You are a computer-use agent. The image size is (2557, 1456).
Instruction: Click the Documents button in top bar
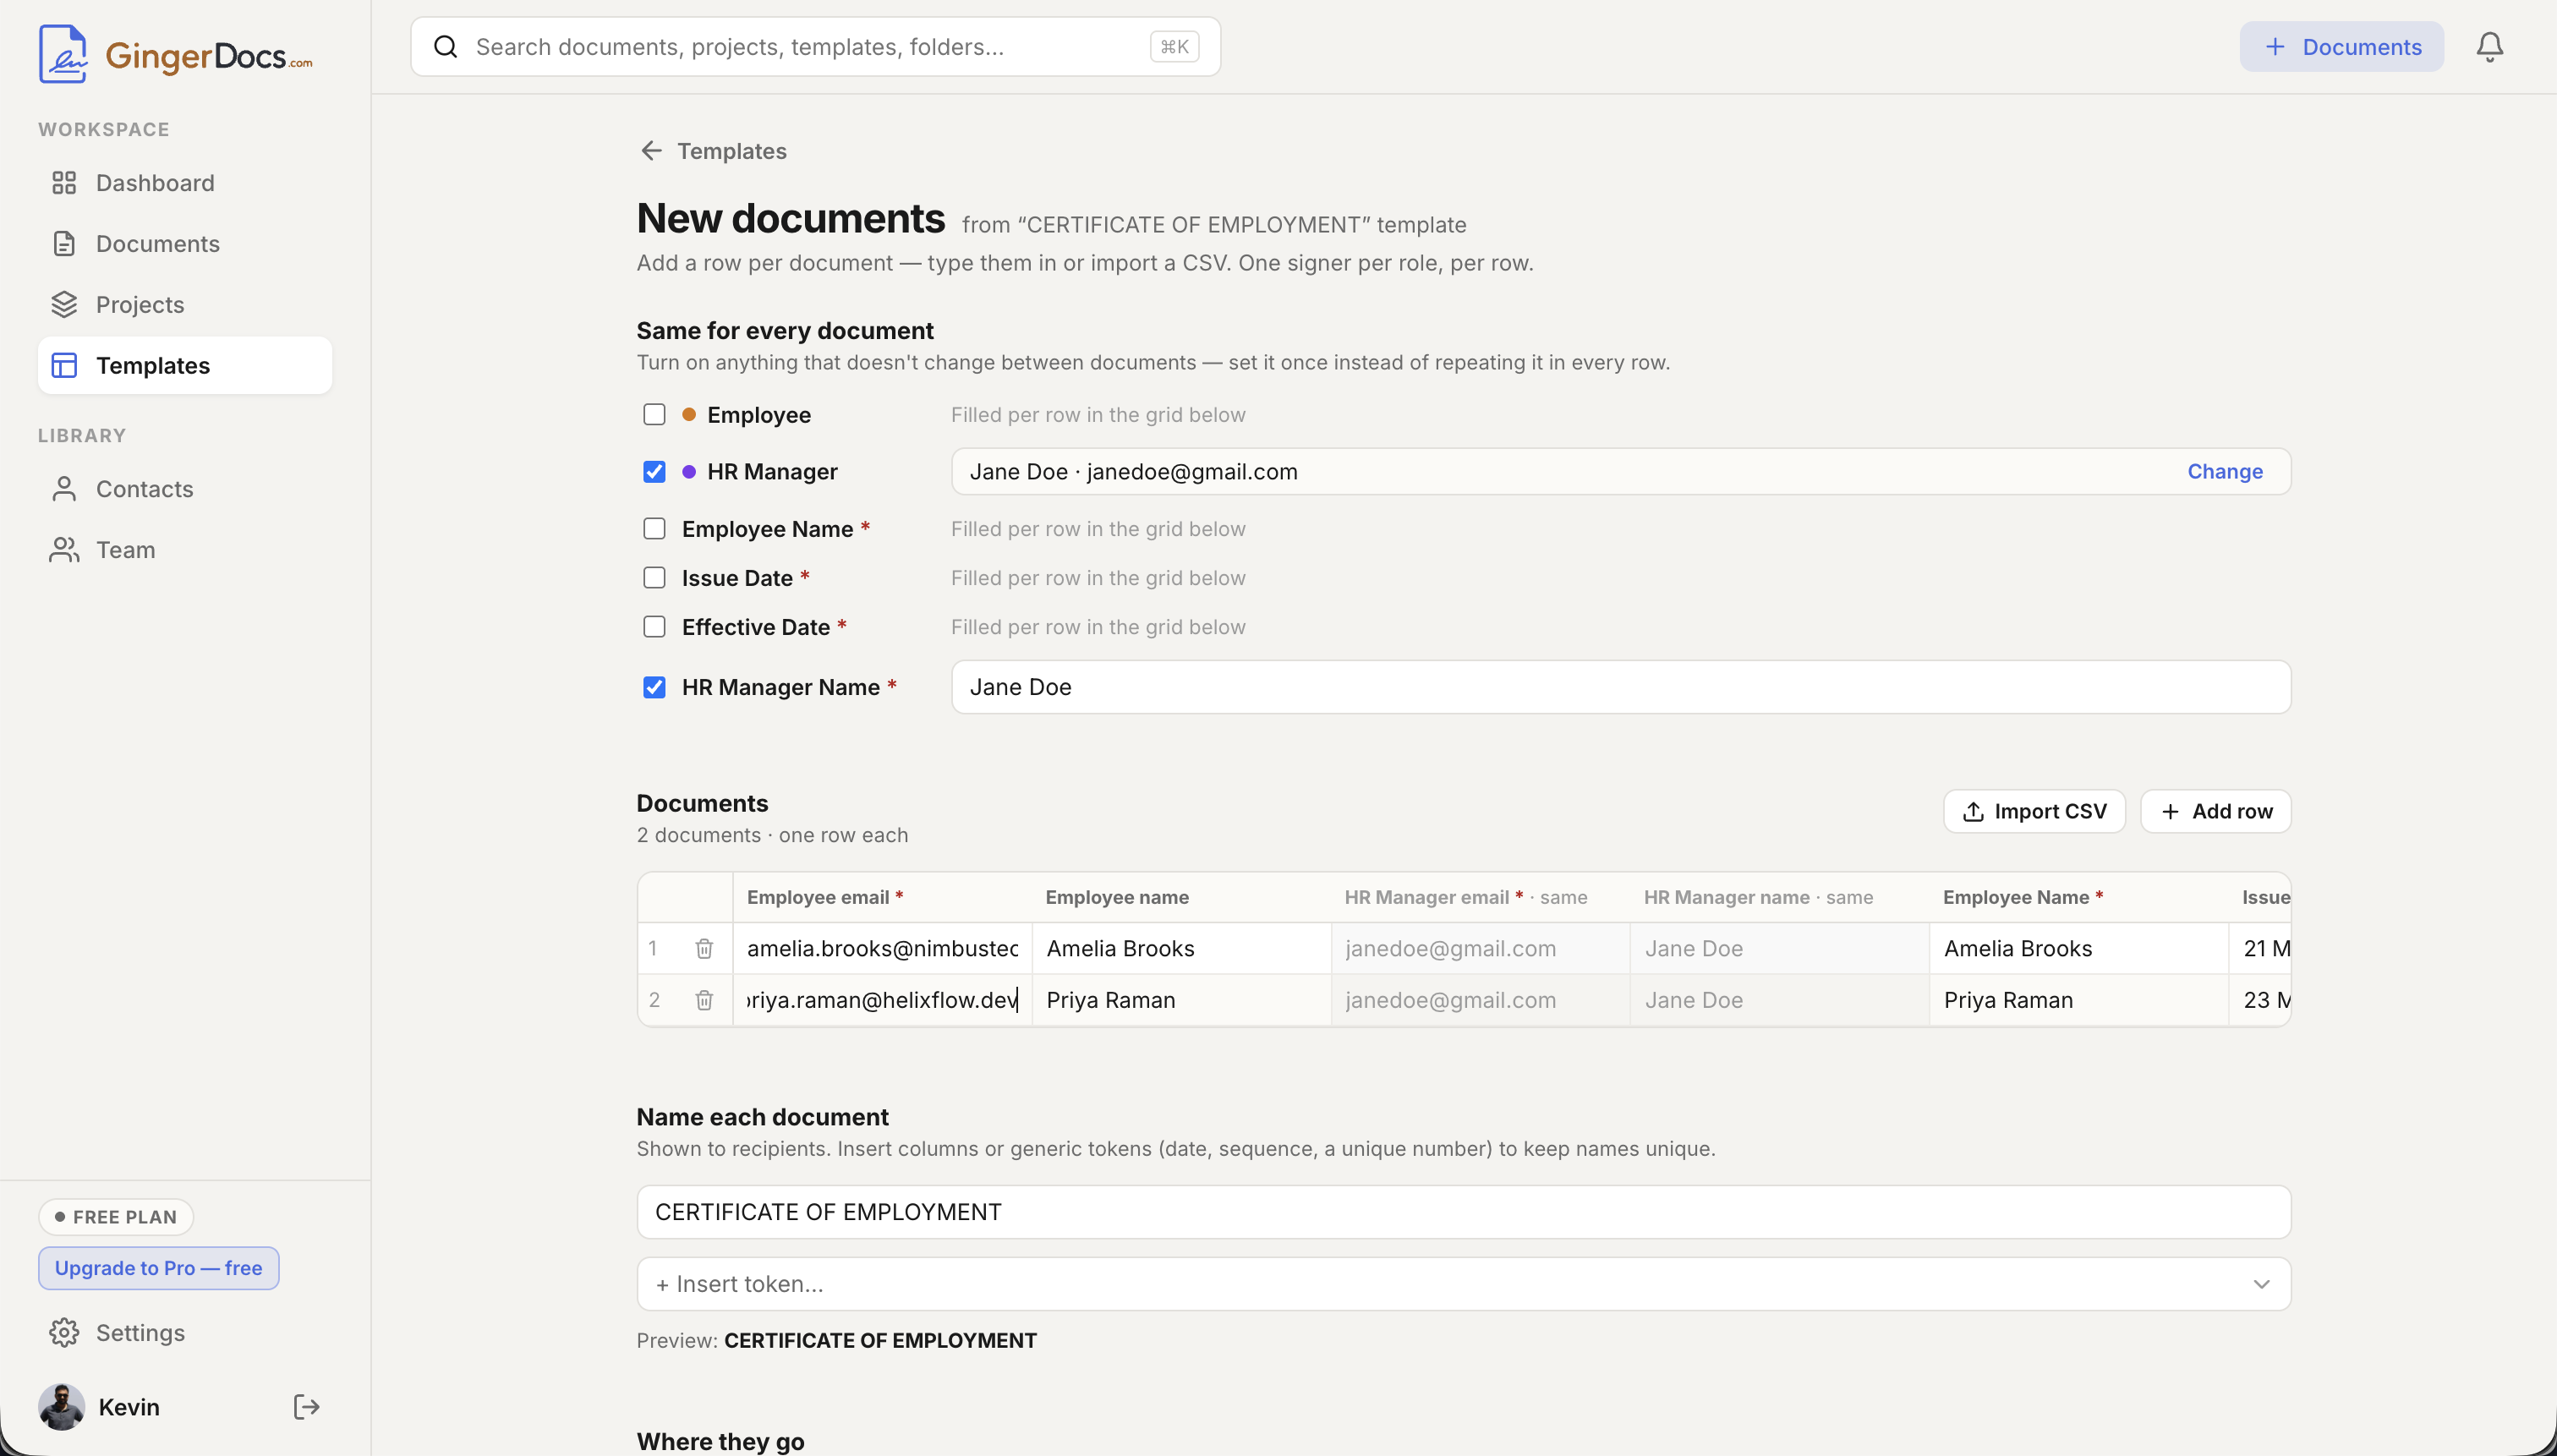point(2341,47)
